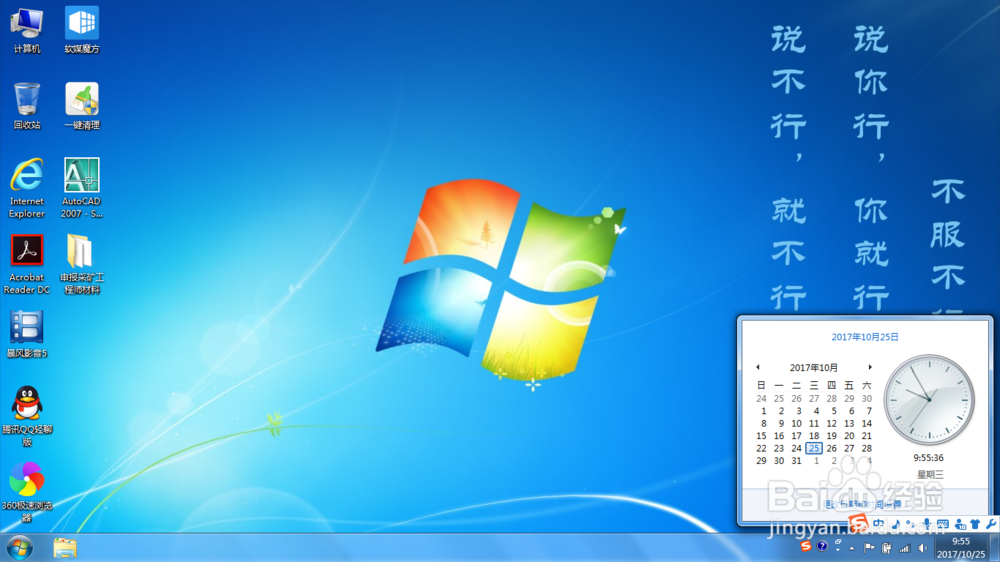Click the 一键清理 cleanup icon

pyautogui.click(x=82, y=106)
